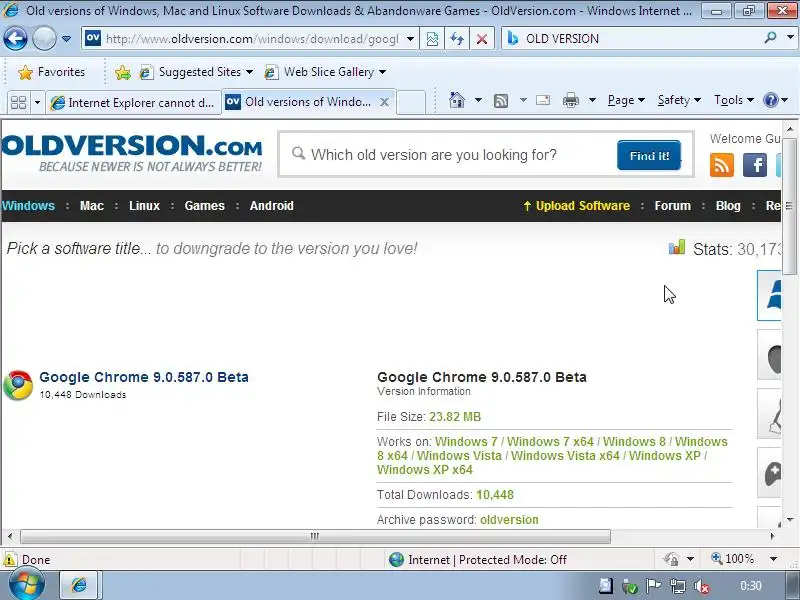Screen dimensions: 800x600
Task: Open the Page menu
Action: (x=626, y=100)
